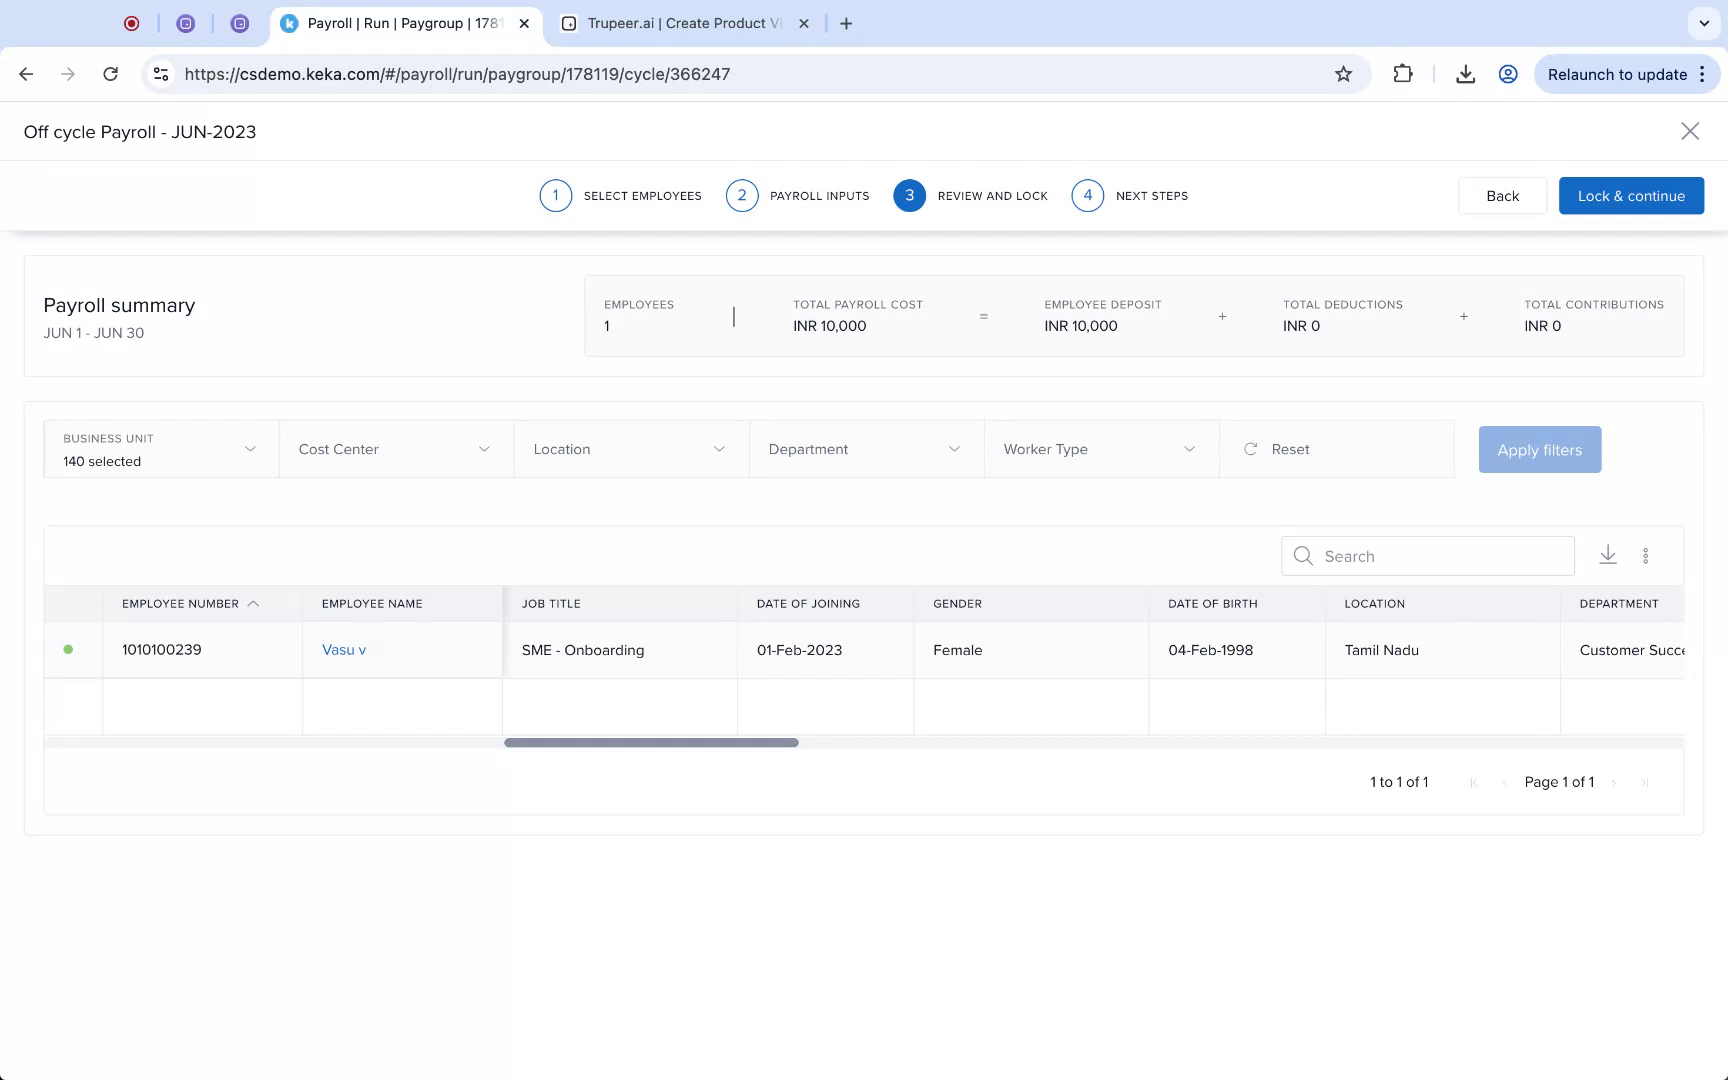Click the red screen-recording indicator icon
The height and width of the screenshot is (1080, 1728).
(131, 22)
